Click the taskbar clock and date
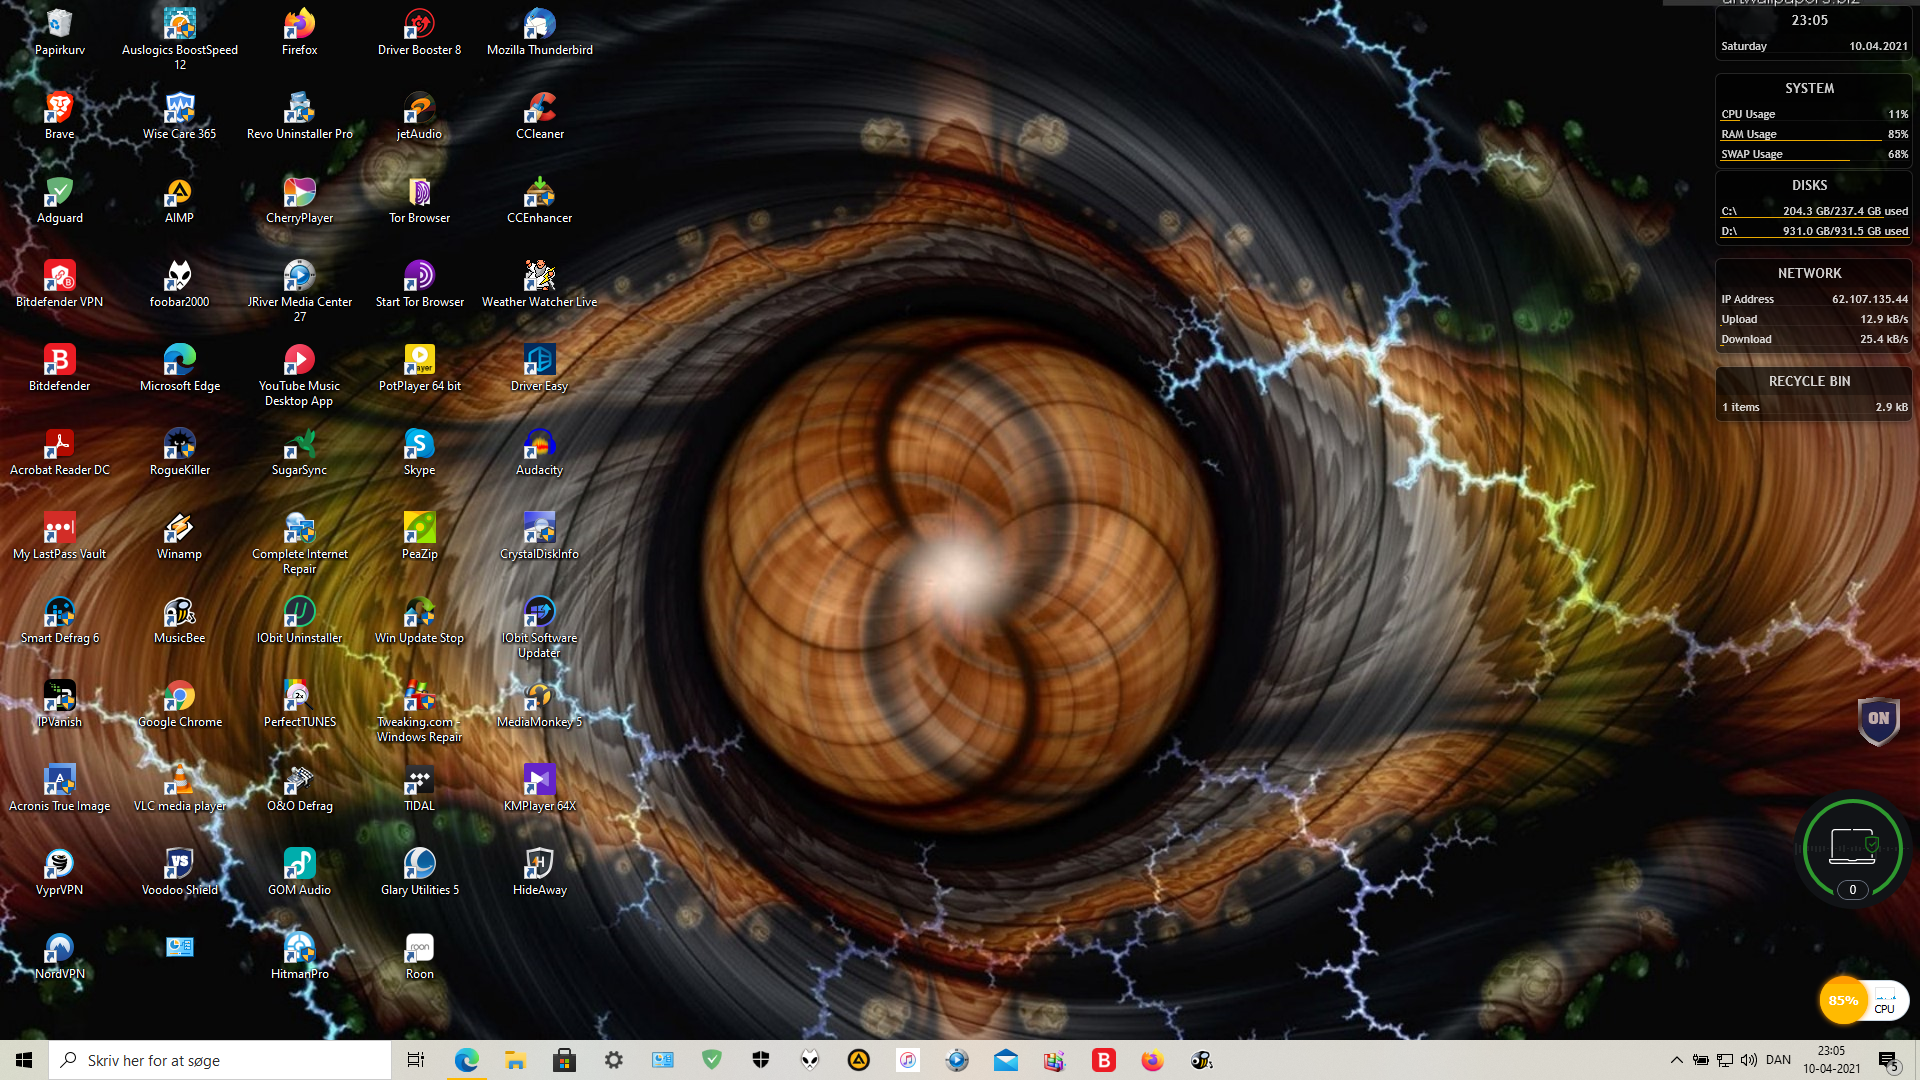Viewport: 1920px width, 1080px height. (1831, 1060)
